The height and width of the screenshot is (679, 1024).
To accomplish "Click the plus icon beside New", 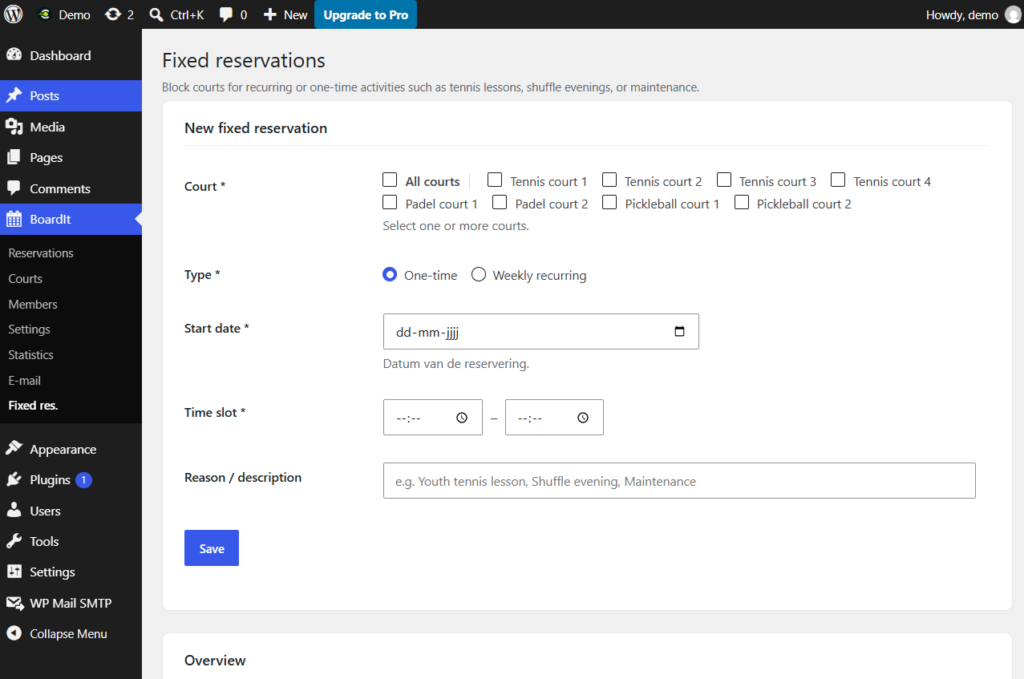I will coord(270,14).
